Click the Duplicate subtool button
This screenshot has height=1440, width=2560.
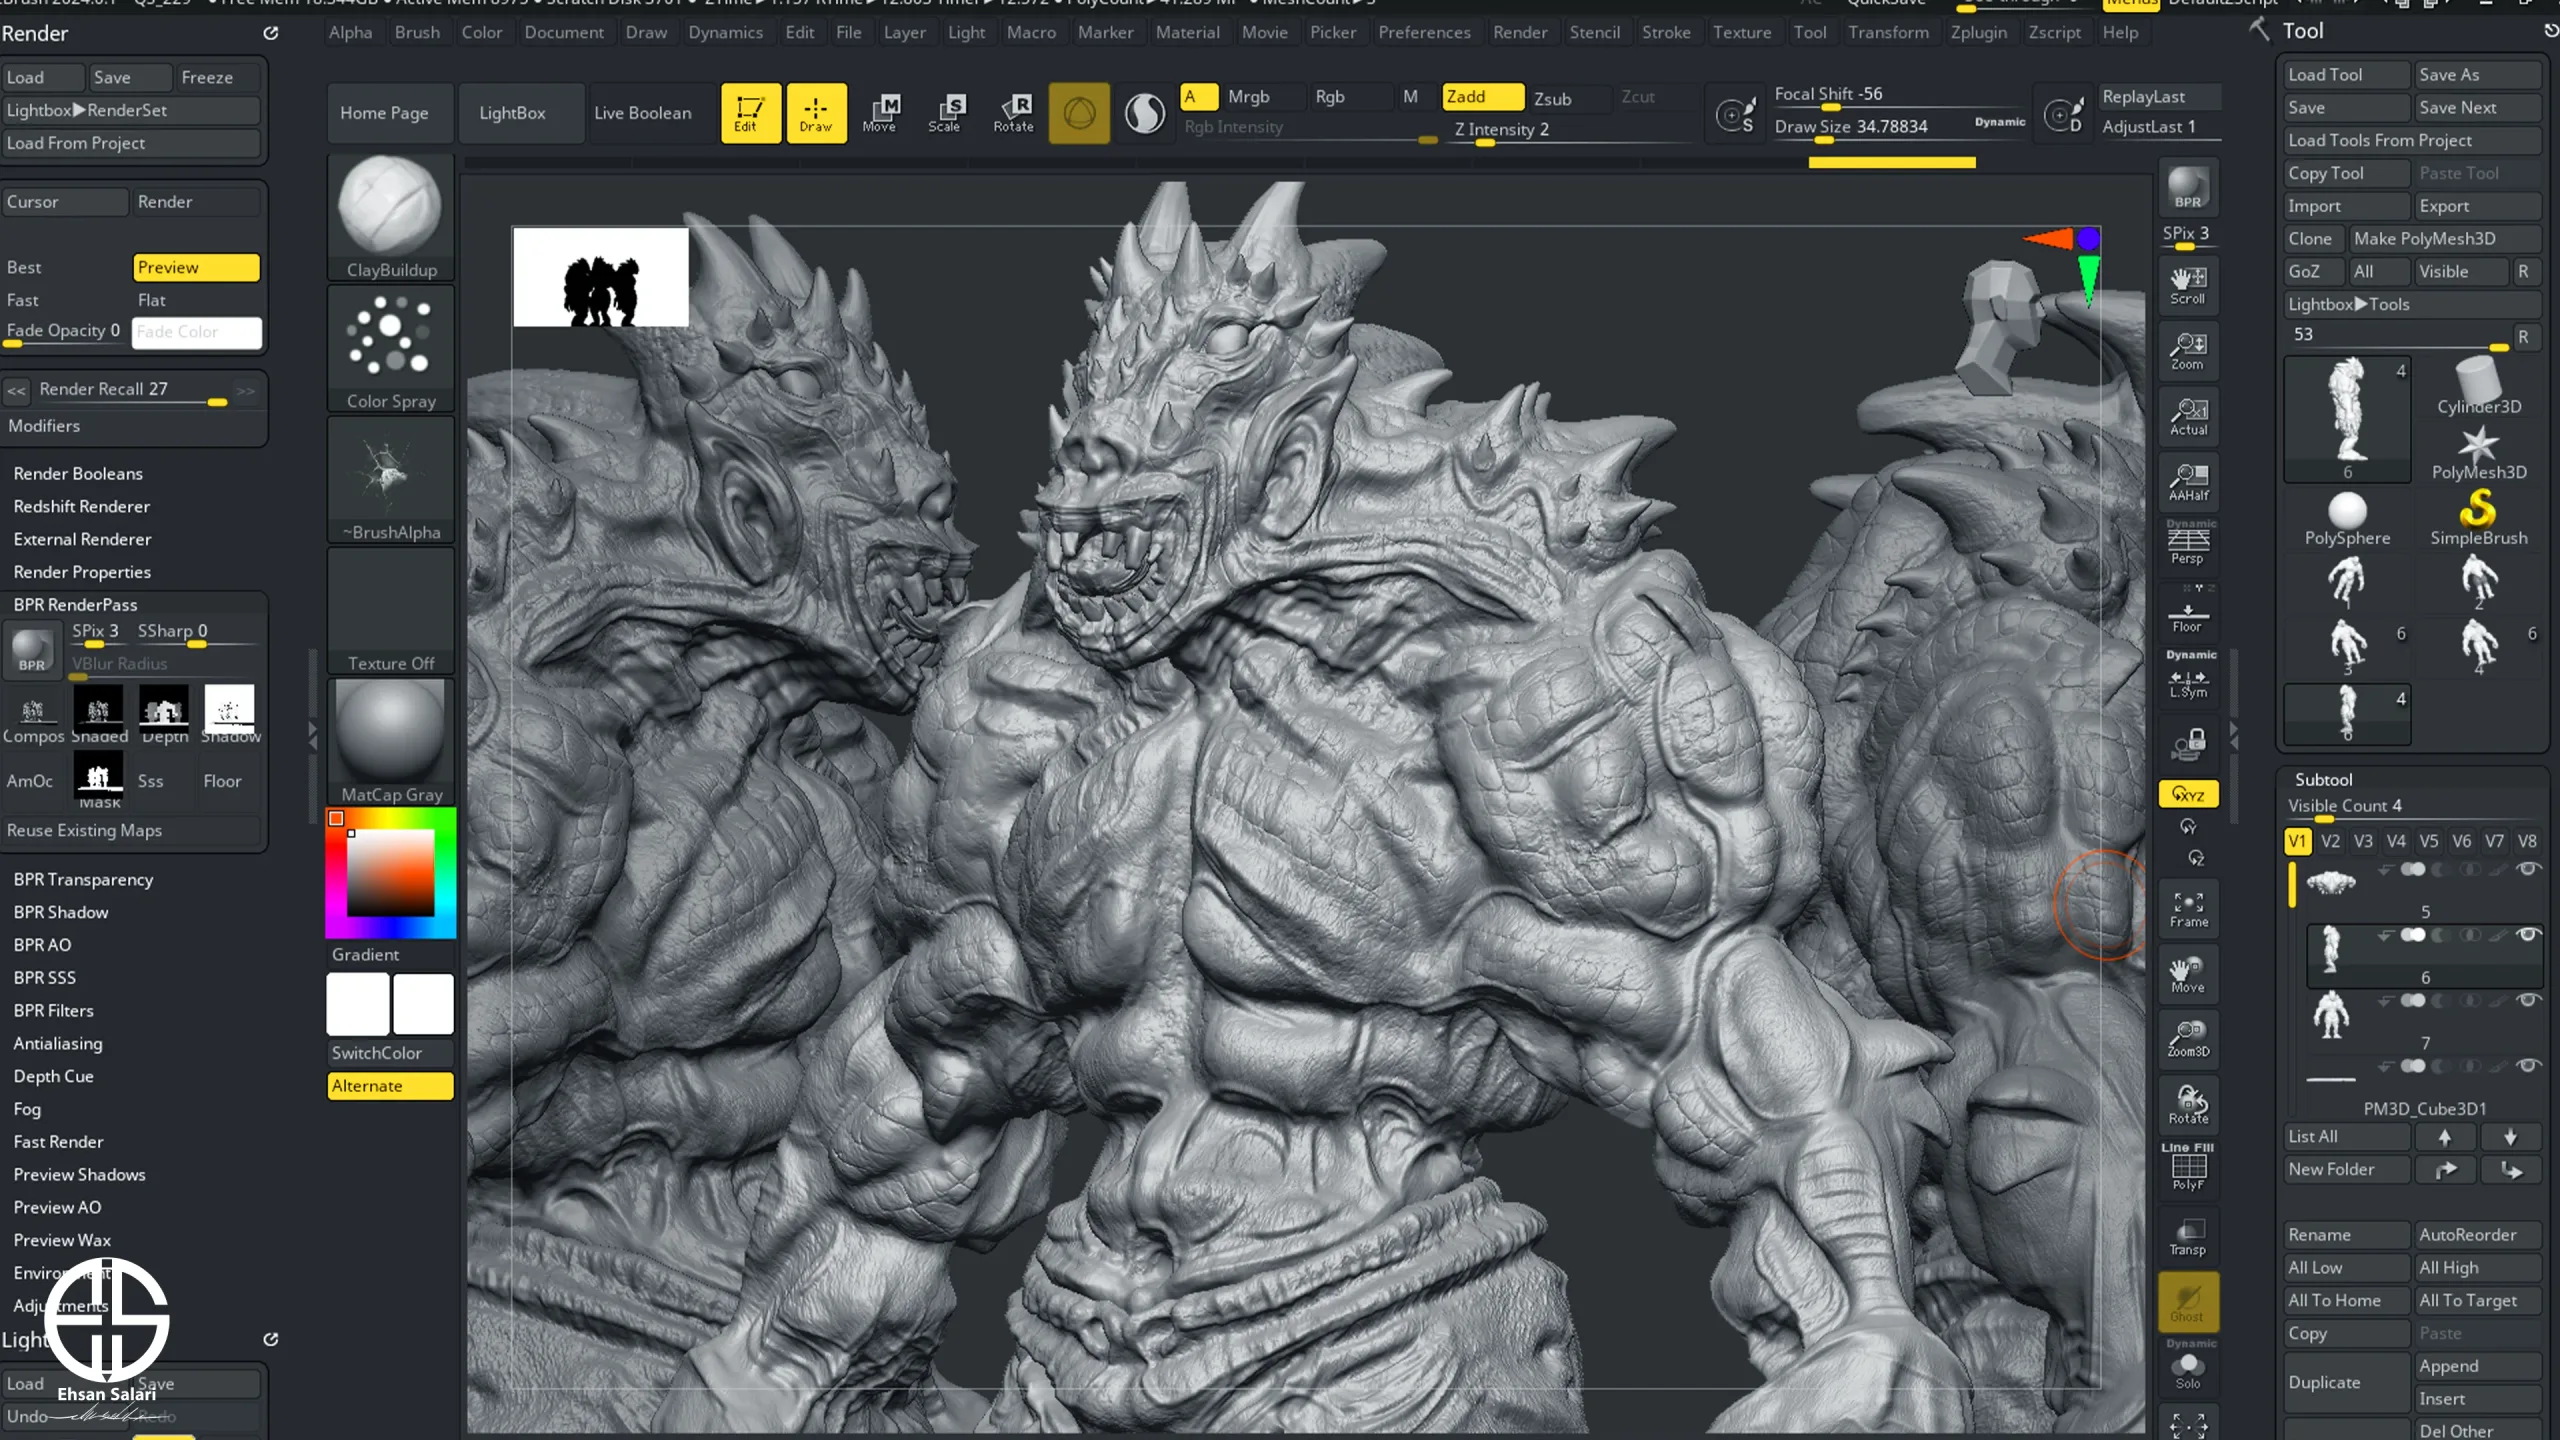click(x=2346, y=1382)
